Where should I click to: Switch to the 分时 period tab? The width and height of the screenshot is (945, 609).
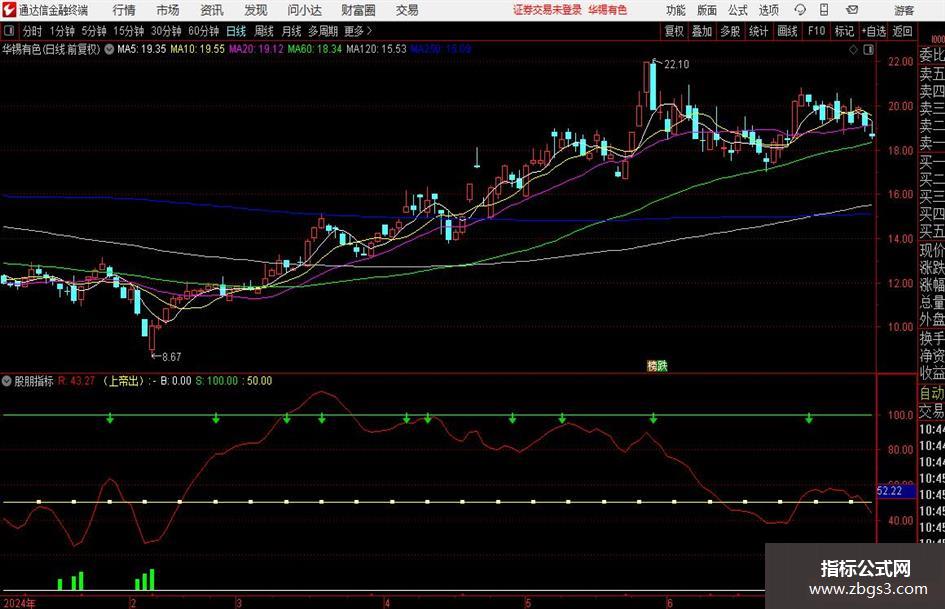(32, 31)
